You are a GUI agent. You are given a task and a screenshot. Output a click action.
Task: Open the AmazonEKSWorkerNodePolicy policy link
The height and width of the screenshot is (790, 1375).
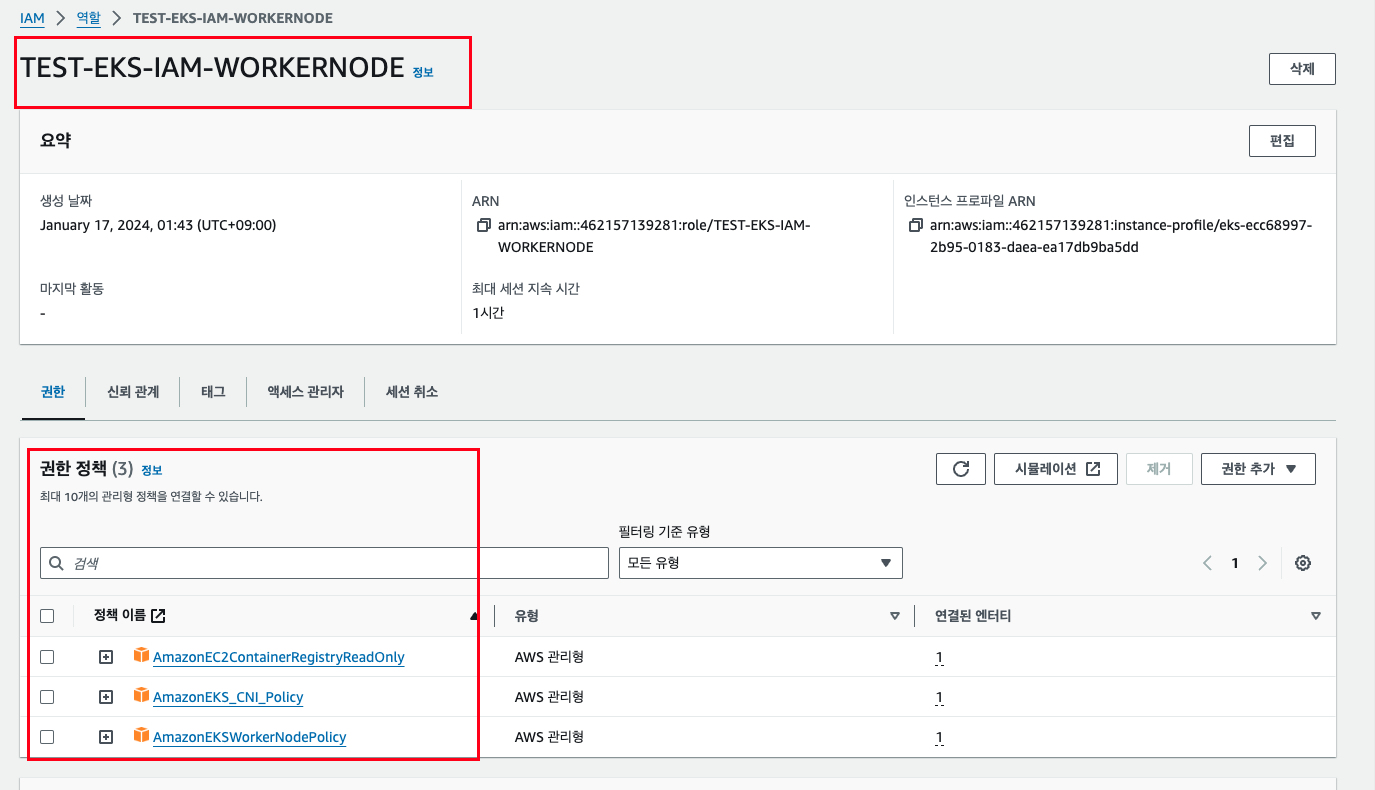coord(250,737)
